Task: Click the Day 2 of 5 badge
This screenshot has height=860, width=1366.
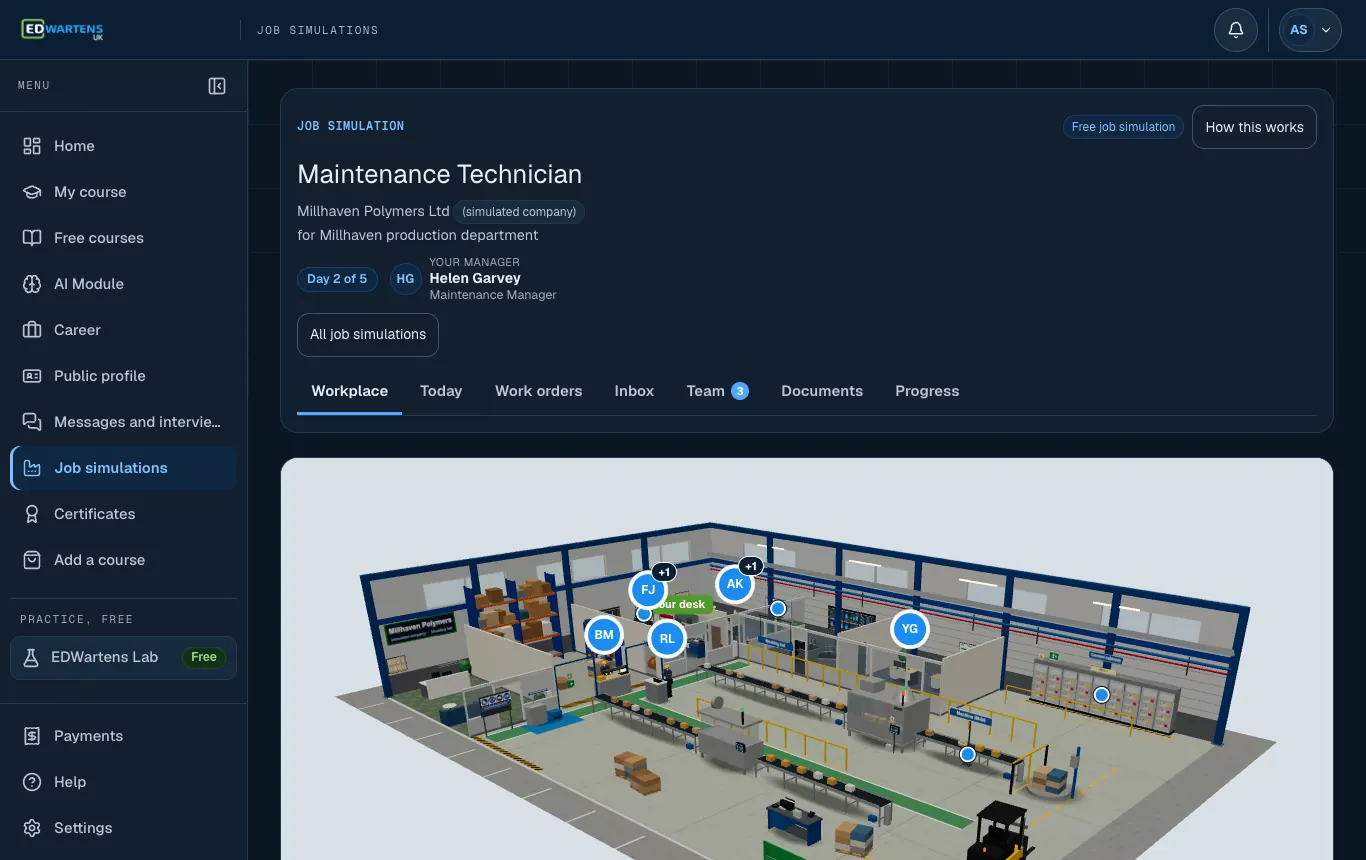Action: tap(337, 279)
